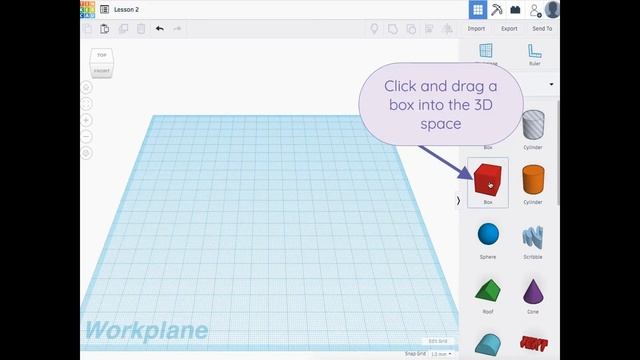
Task: Switch to the 3D Design grid editor
Action: [x=478, y=10]
